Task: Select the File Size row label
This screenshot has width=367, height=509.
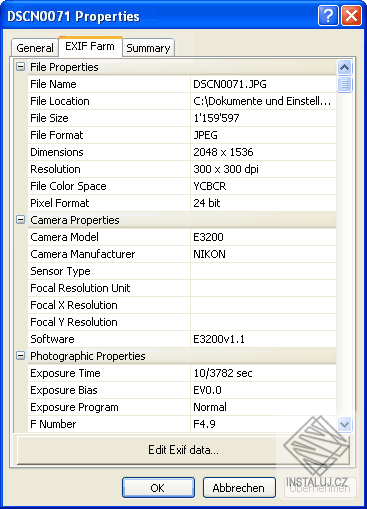Action: [49, 118]
